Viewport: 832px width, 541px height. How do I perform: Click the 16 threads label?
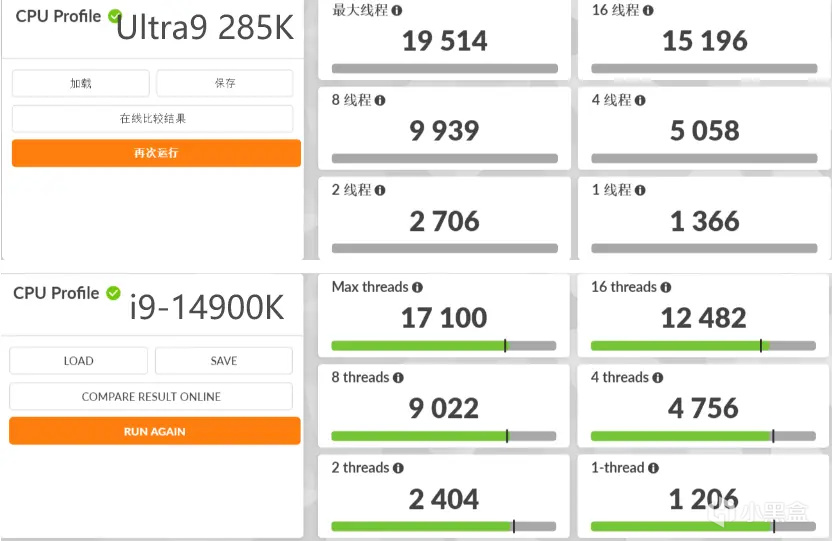[624, 287]
